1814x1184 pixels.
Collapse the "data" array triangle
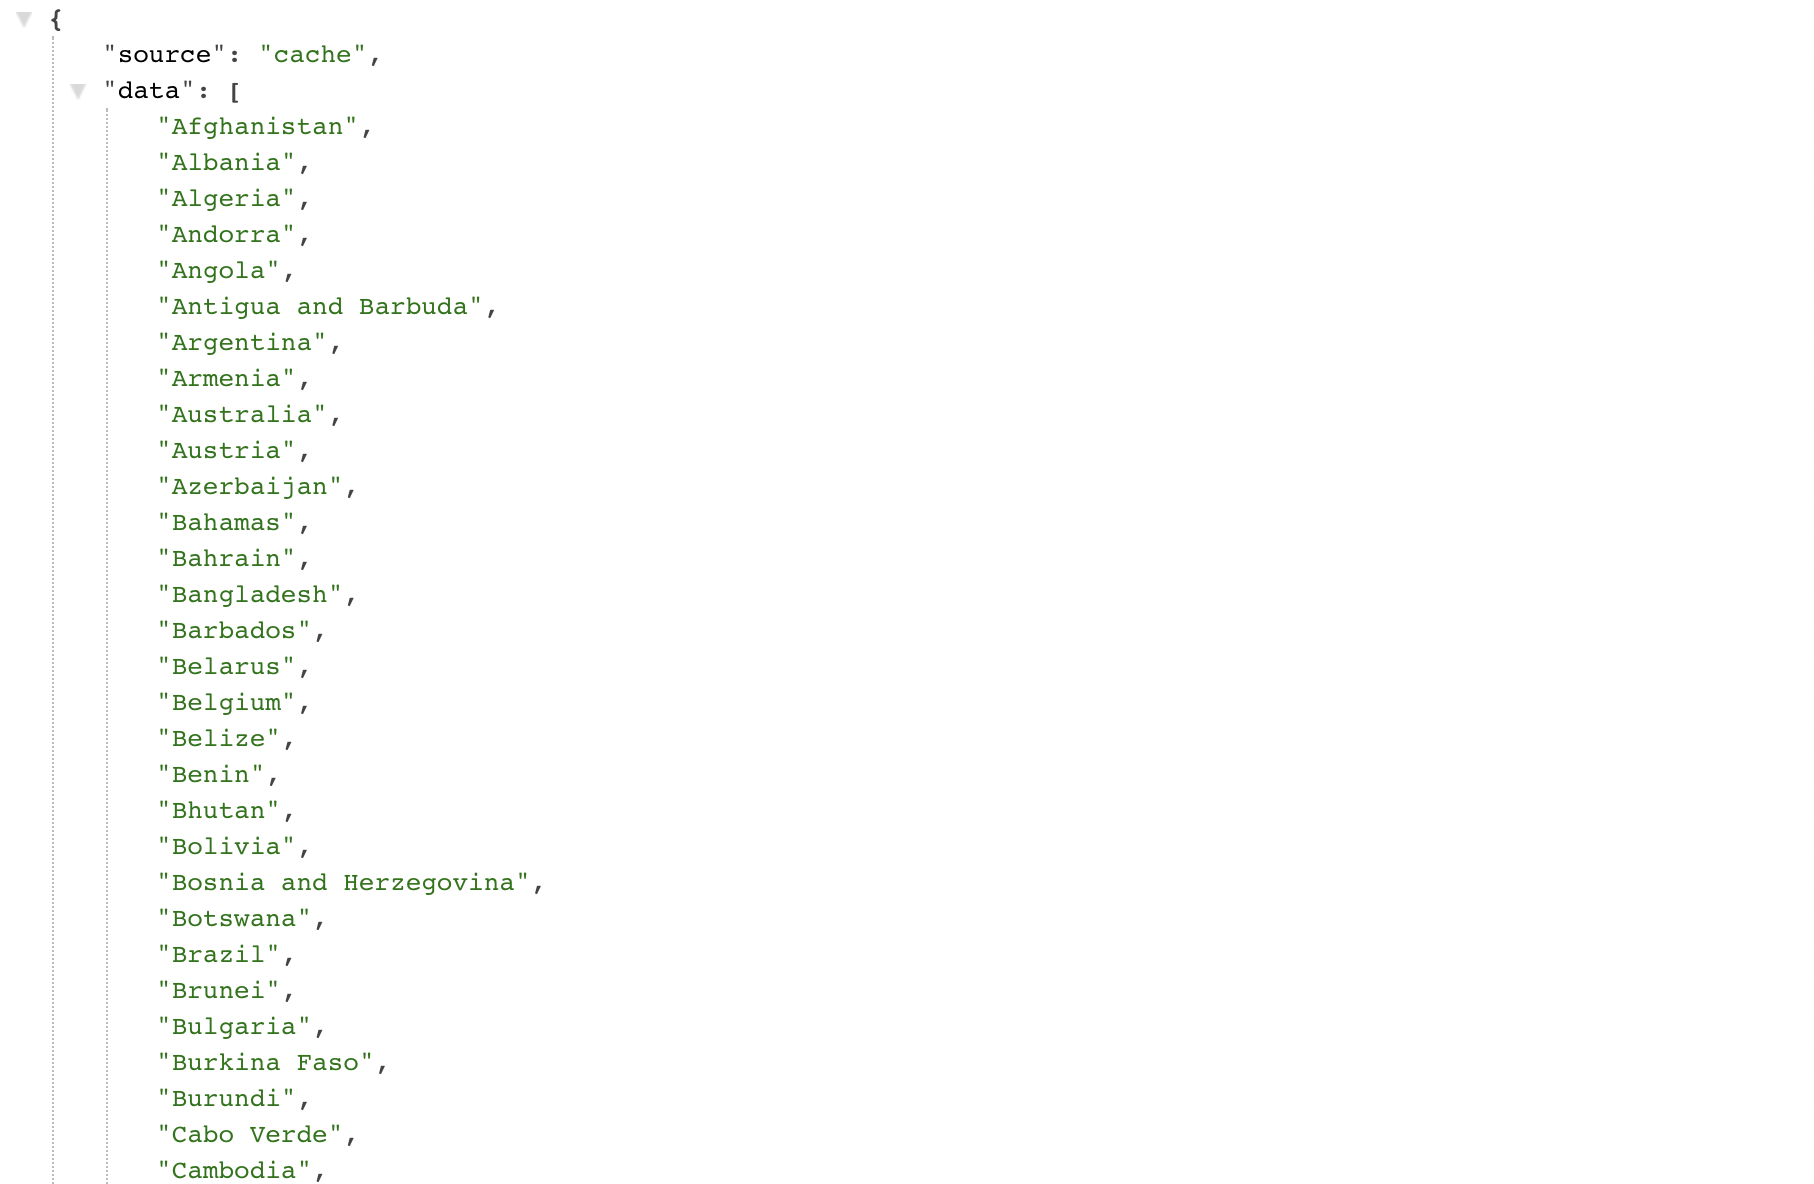78,91
